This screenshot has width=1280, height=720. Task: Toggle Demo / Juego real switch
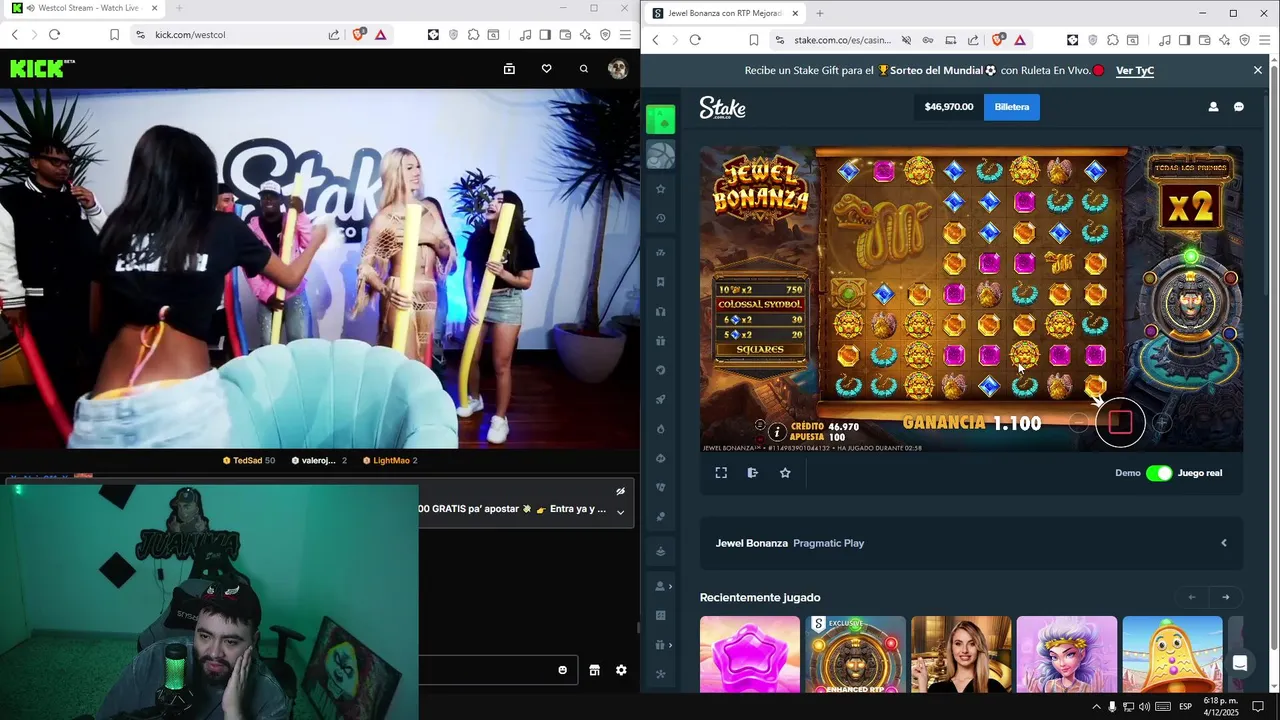click(x=1159, y=473)
